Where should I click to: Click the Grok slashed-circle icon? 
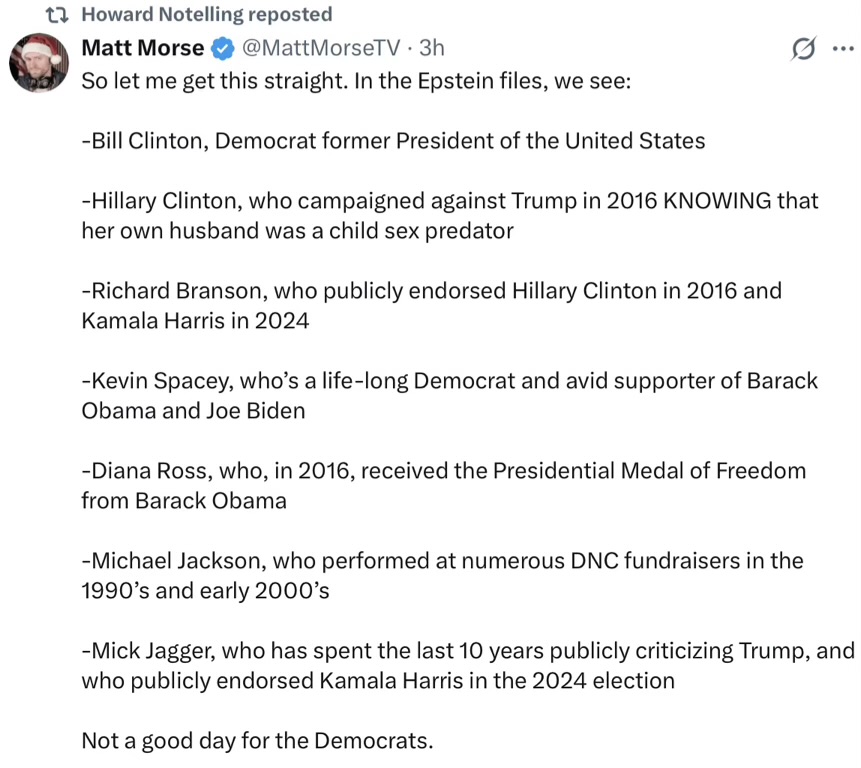[803, 48]
